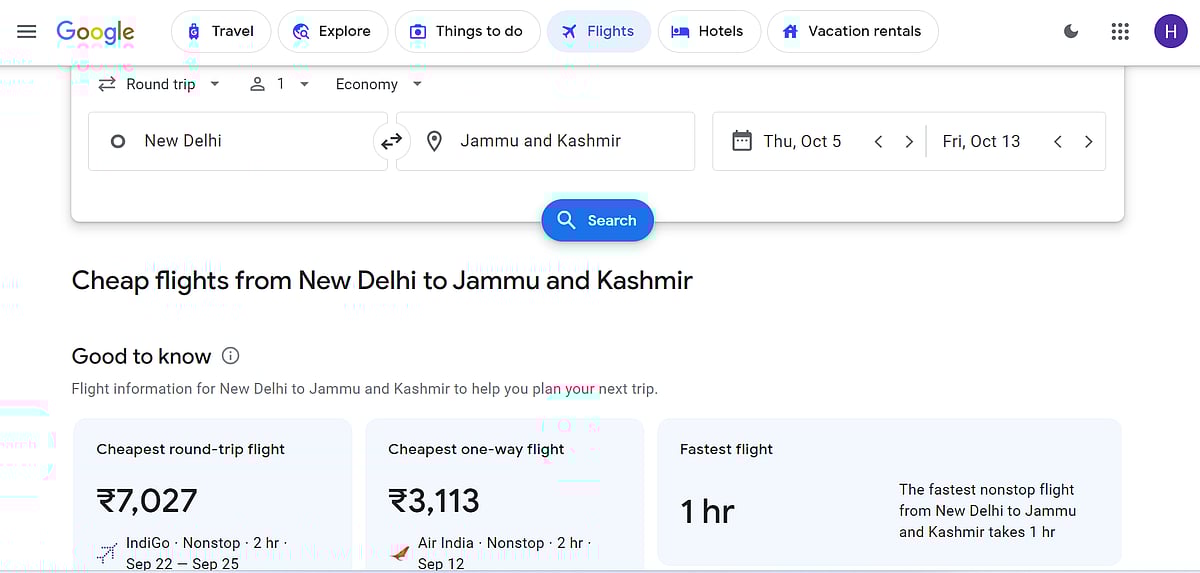
Task: Expand the Round trip dropdown
Action: coord(160,84)
